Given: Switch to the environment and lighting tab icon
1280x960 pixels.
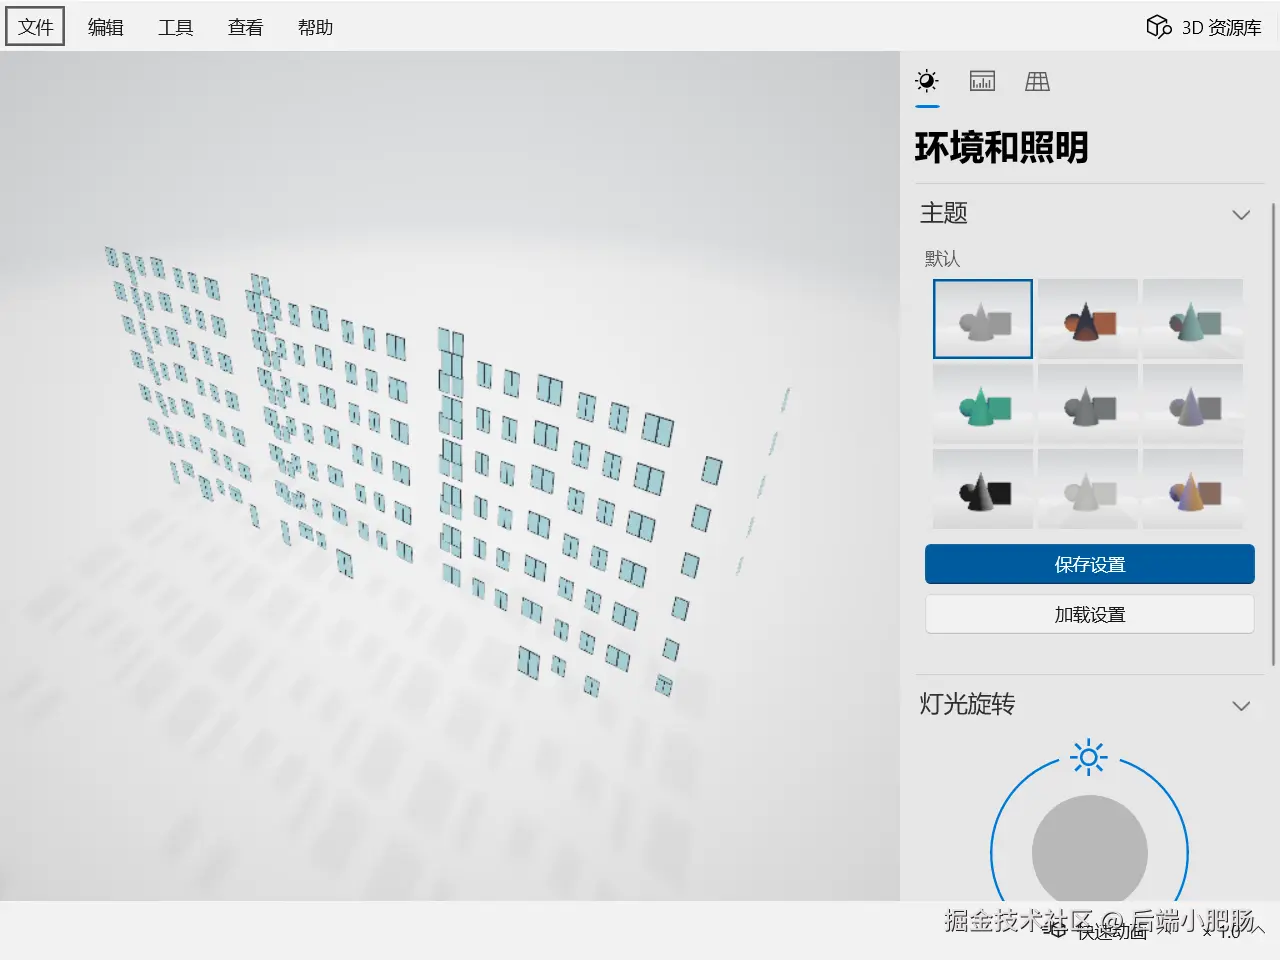Looking at the screenshot, I should coord(927,81).
